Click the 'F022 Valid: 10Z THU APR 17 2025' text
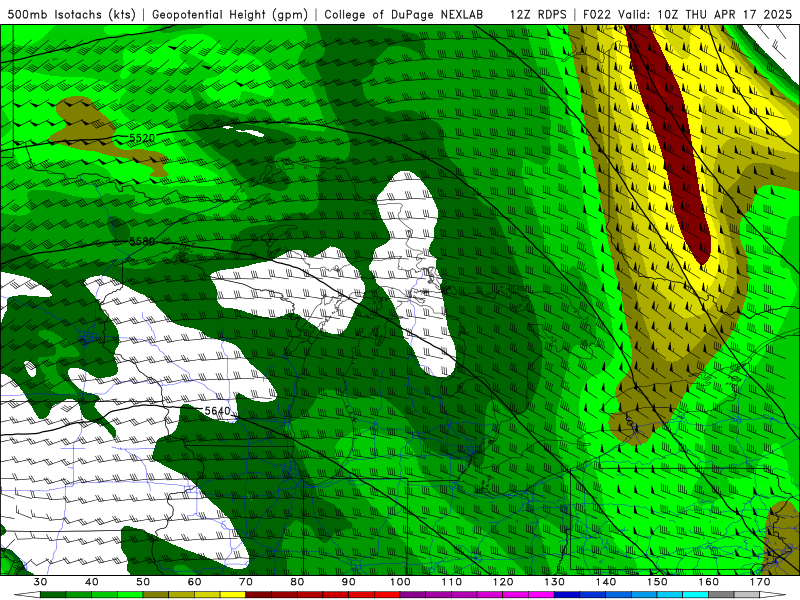The image size is (800, 600). (687, 14)
